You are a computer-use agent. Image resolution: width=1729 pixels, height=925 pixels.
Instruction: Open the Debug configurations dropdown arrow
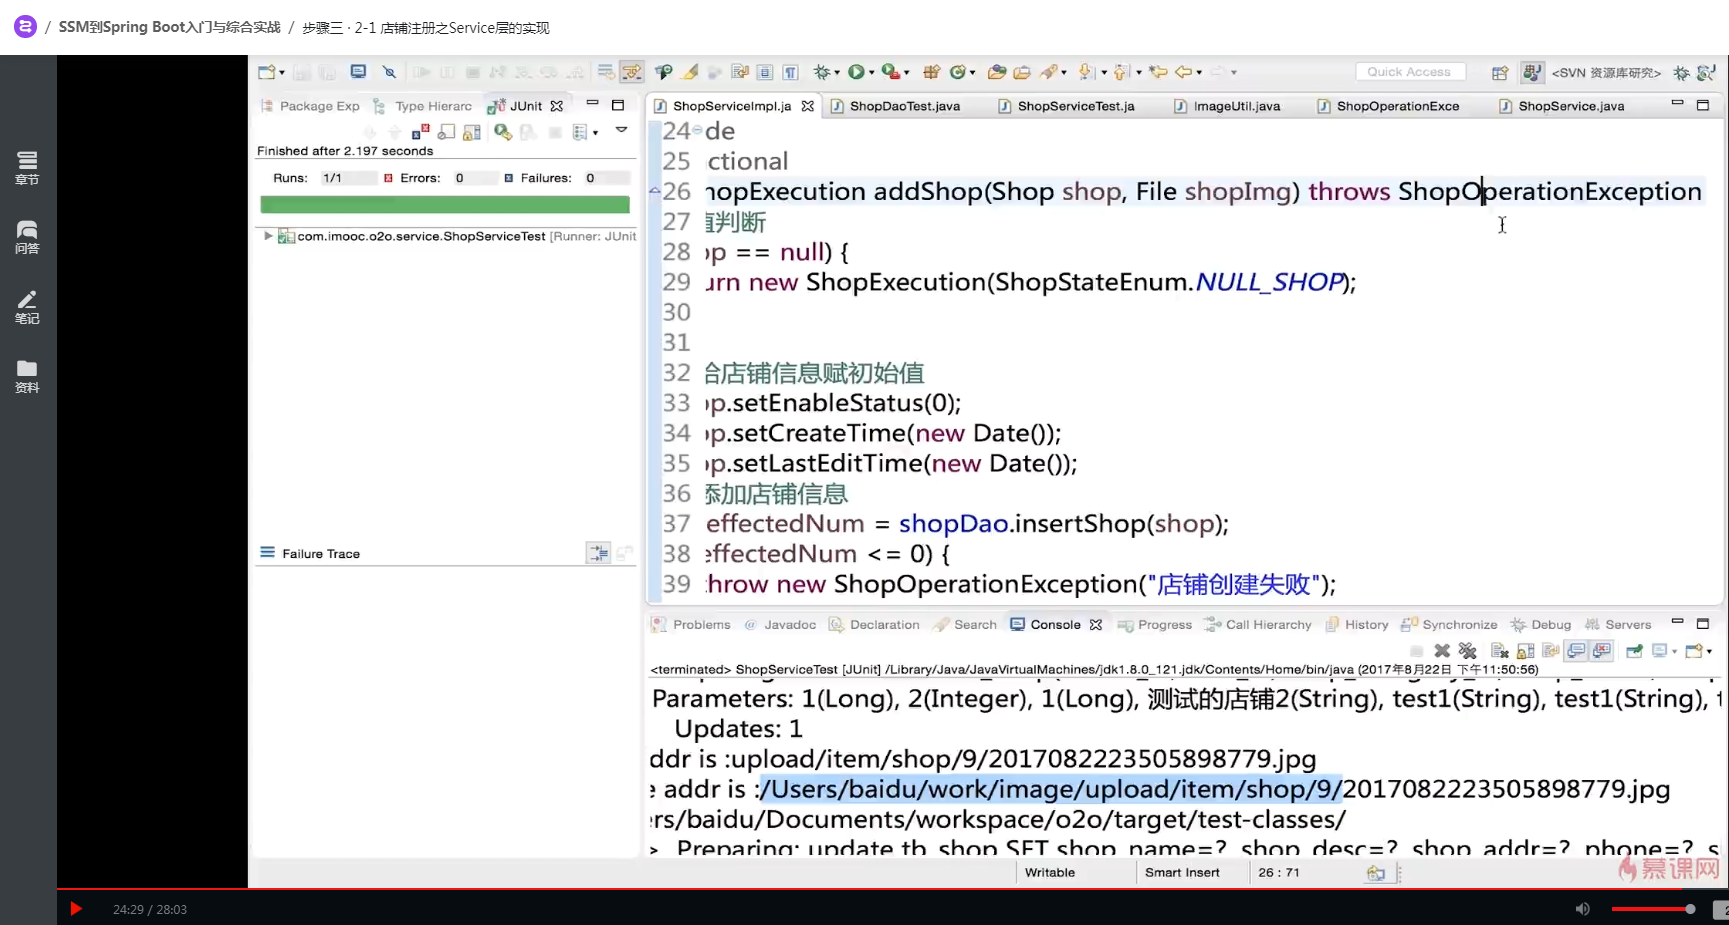pos(837,72)
